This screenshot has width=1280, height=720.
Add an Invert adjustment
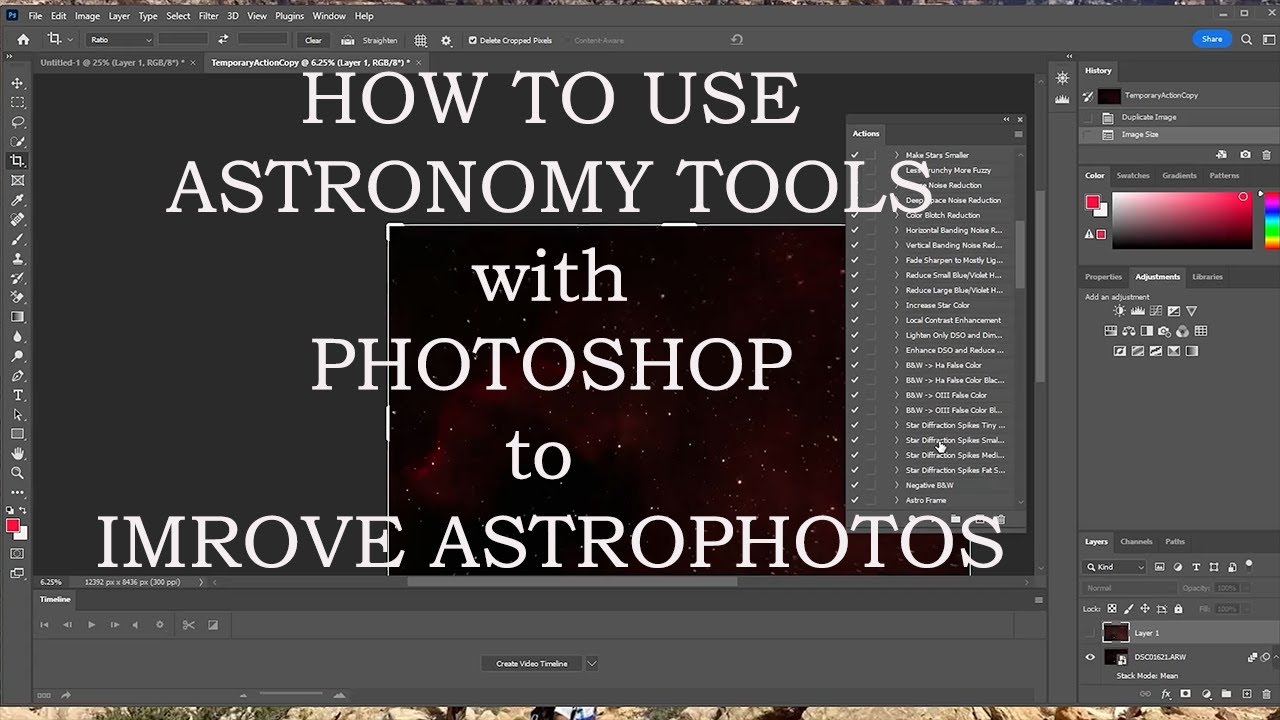[1119, 351]
